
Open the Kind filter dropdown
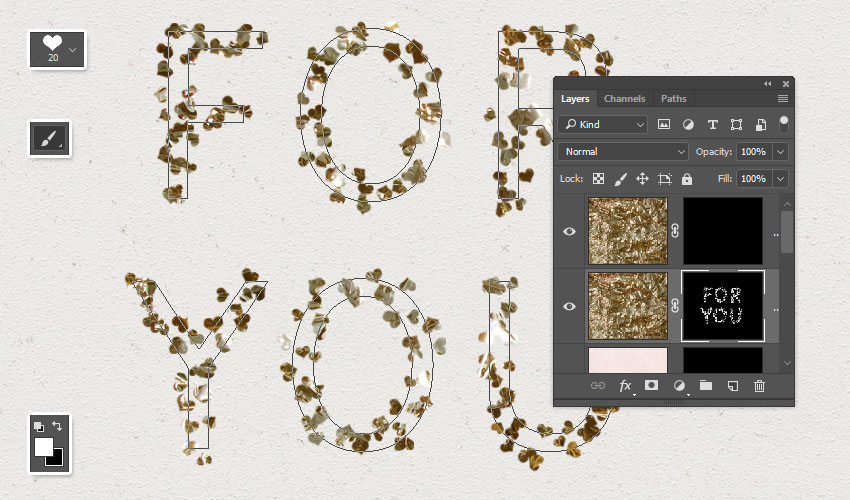coord(604,125)
